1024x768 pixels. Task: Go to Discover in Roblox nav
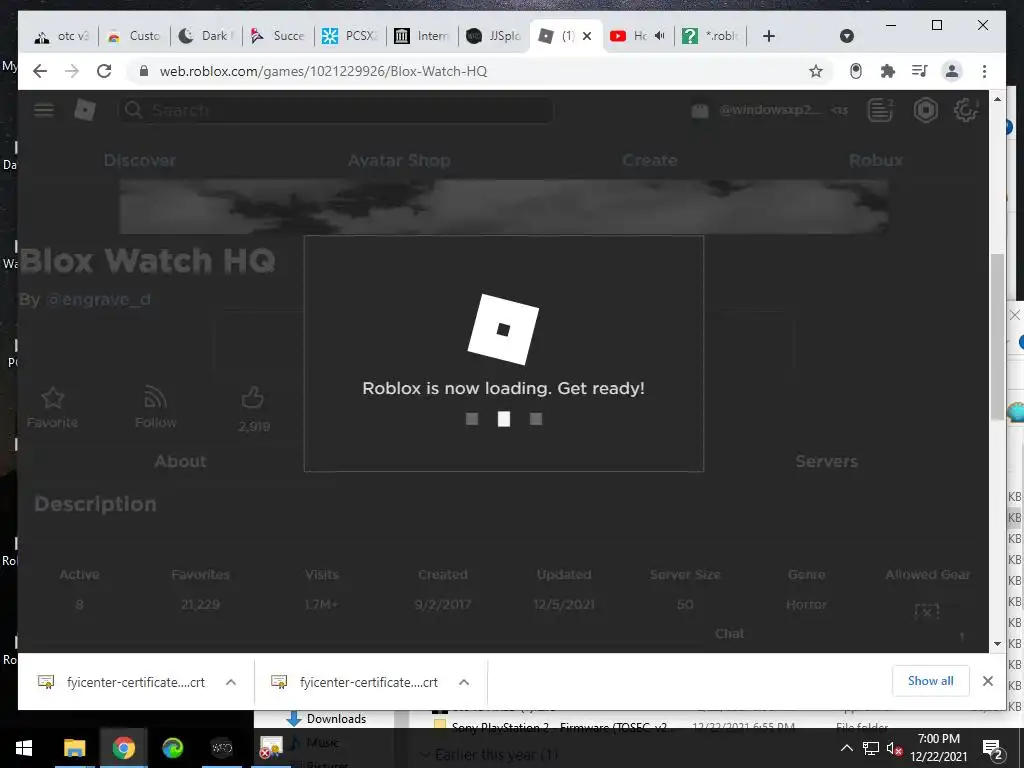140,160
